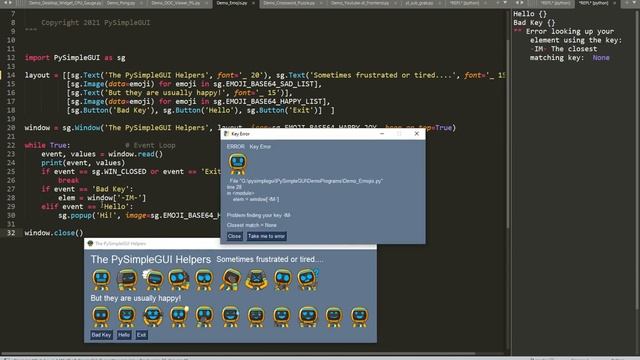Image resolution: width=640 pixels, height=360 pixels.
Task: Select seventh emoji in the happy row
Action: coord(256,317)
